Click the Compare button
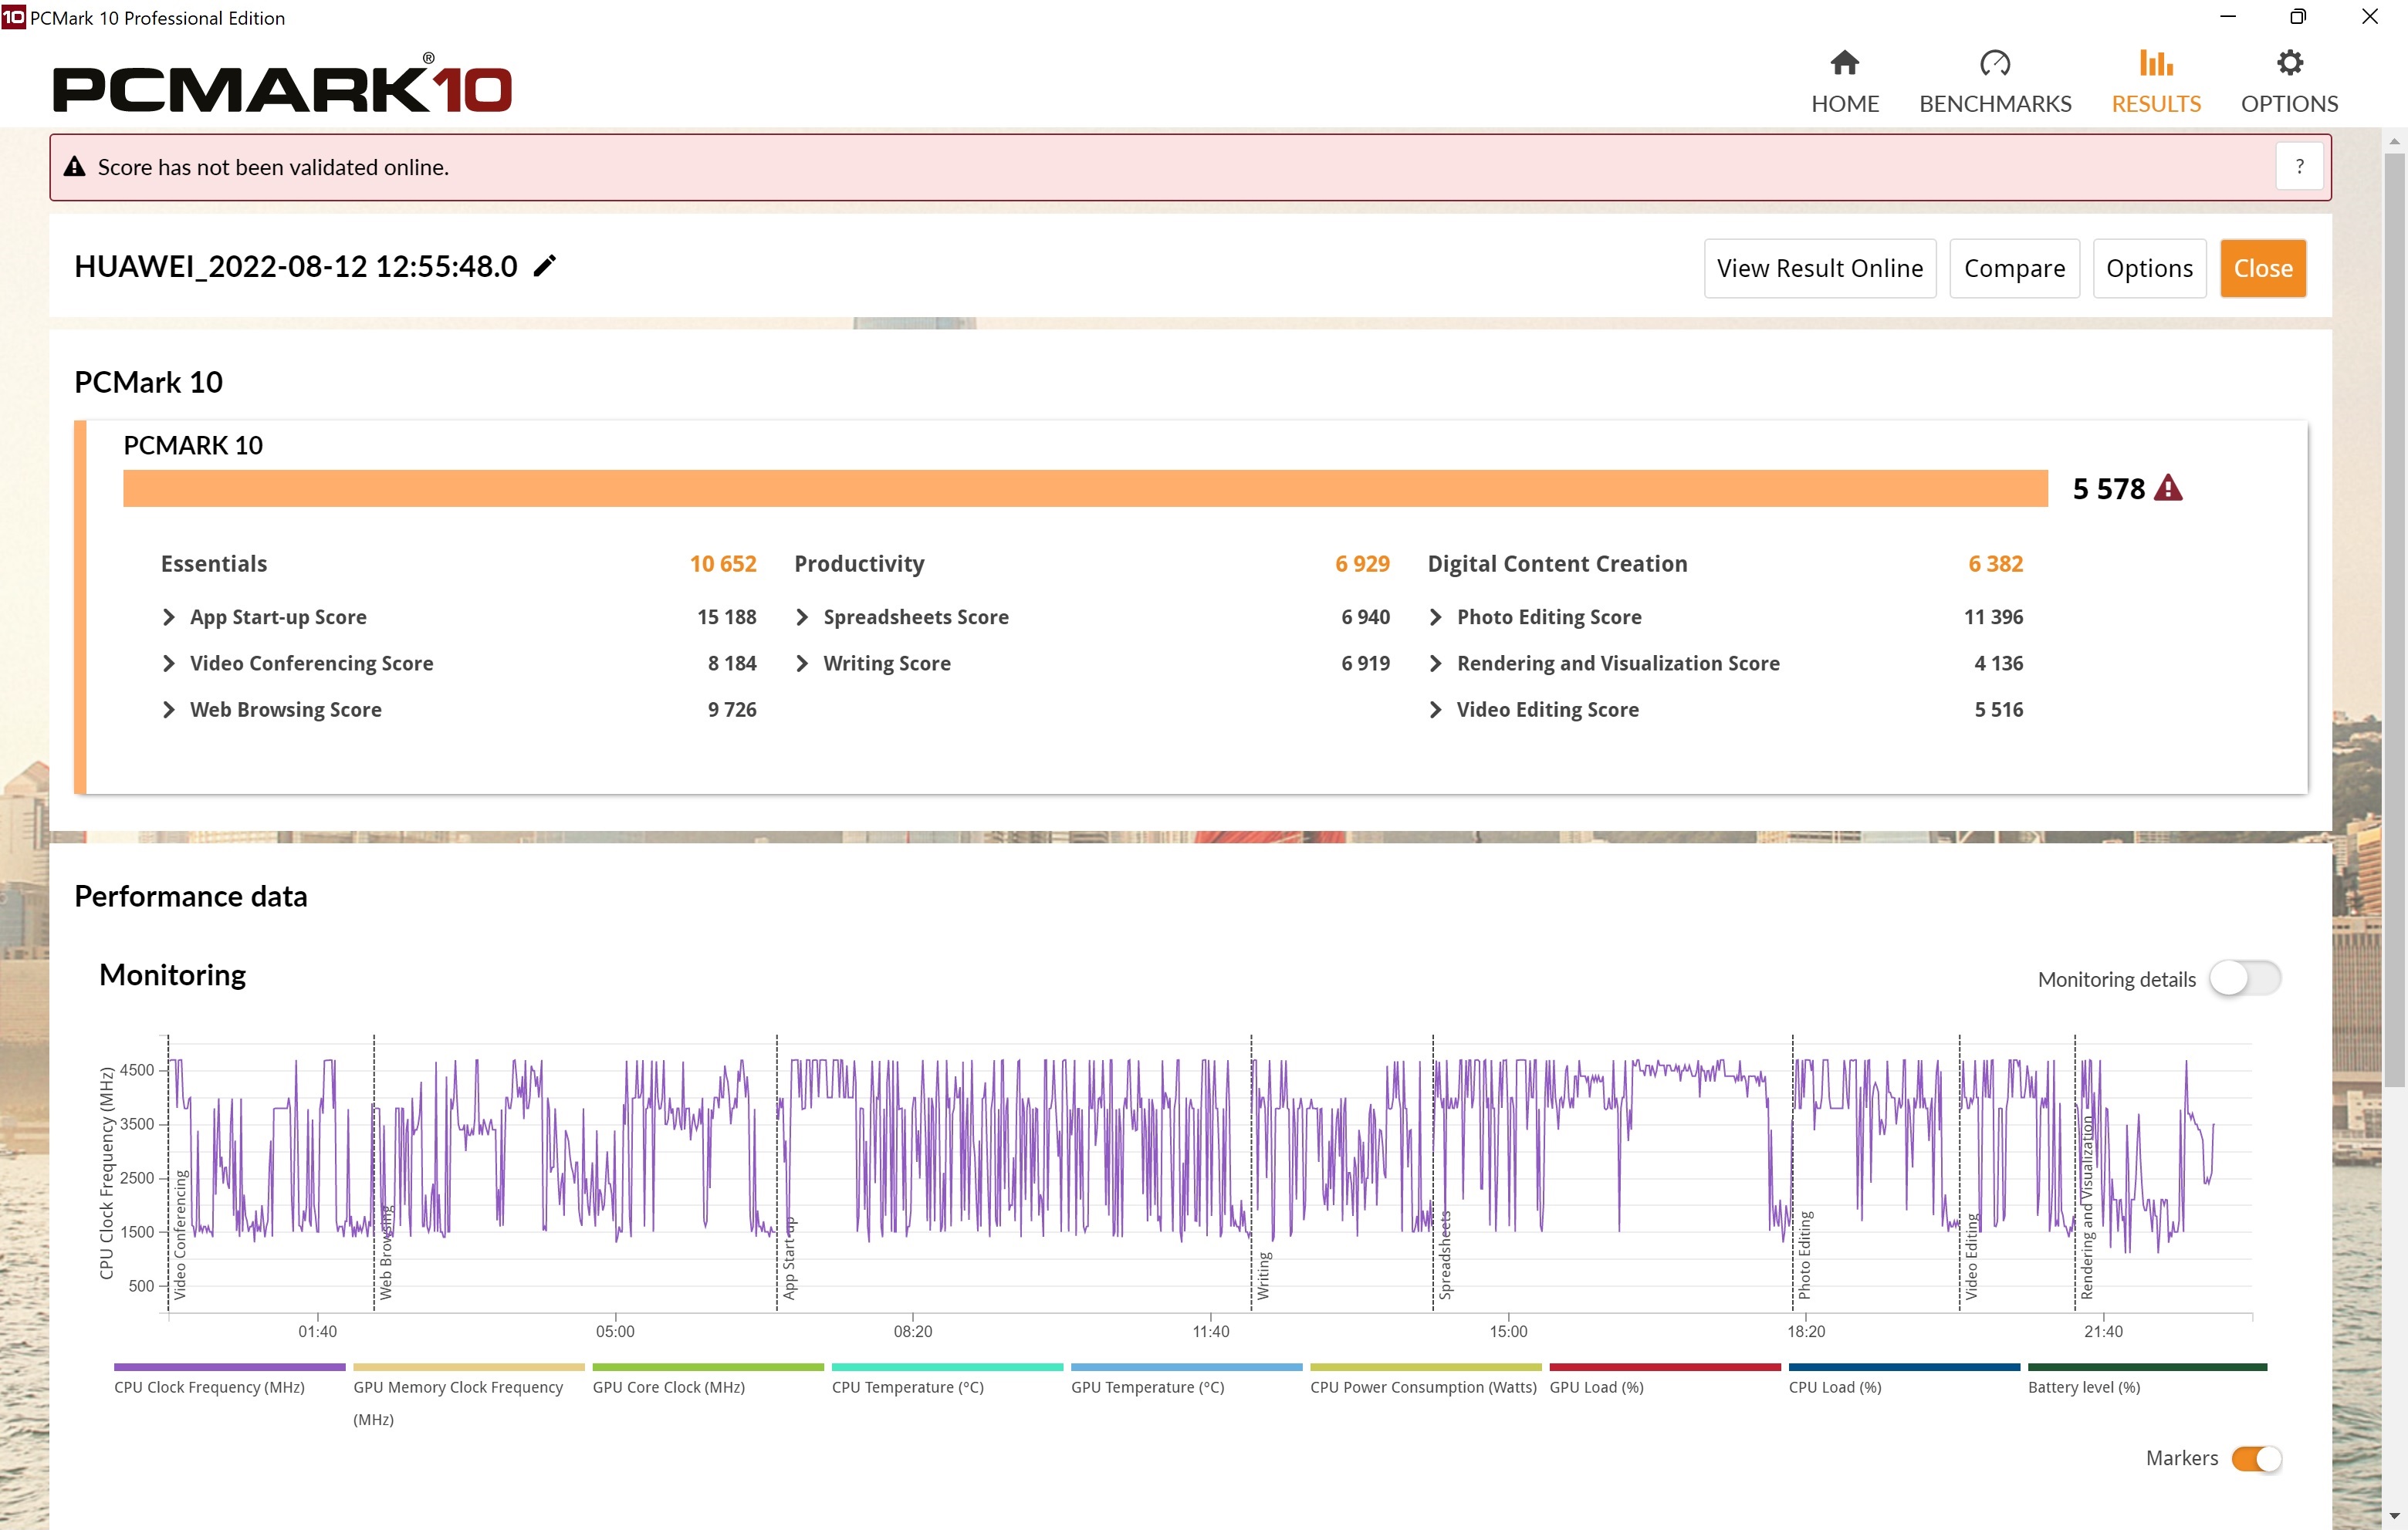This screenshot has height=1530, width=2408. tap(2013, 268)
